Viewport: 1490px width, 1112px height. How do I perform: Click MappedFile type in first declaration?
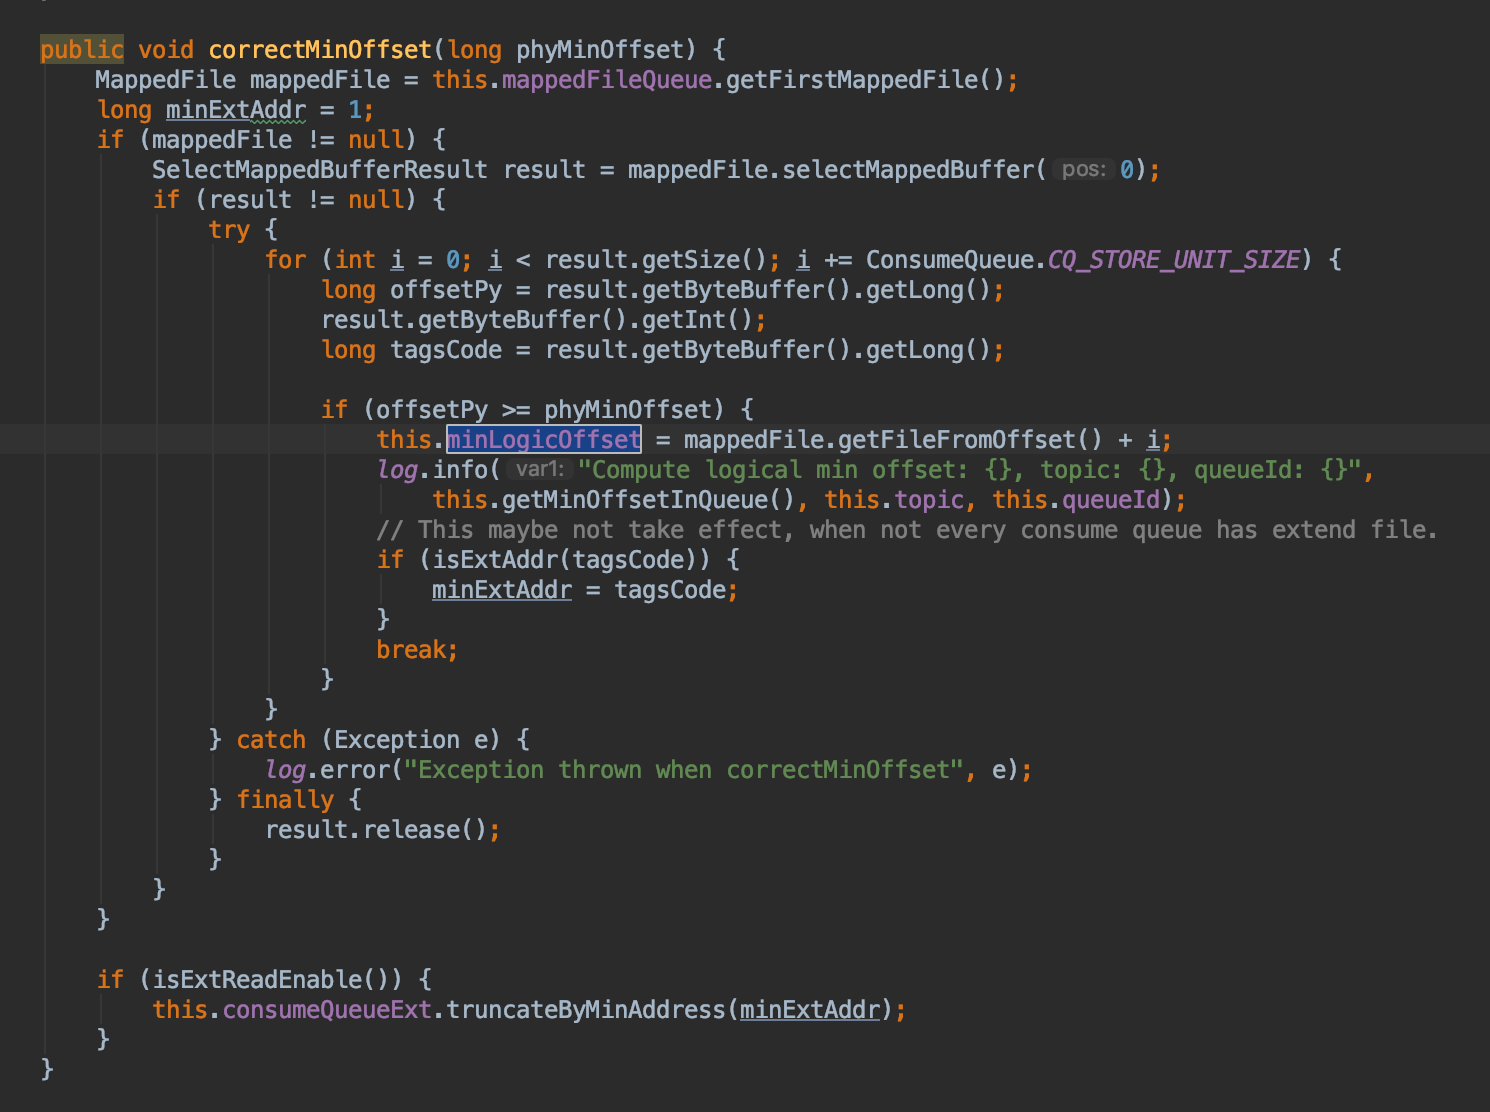166,80
